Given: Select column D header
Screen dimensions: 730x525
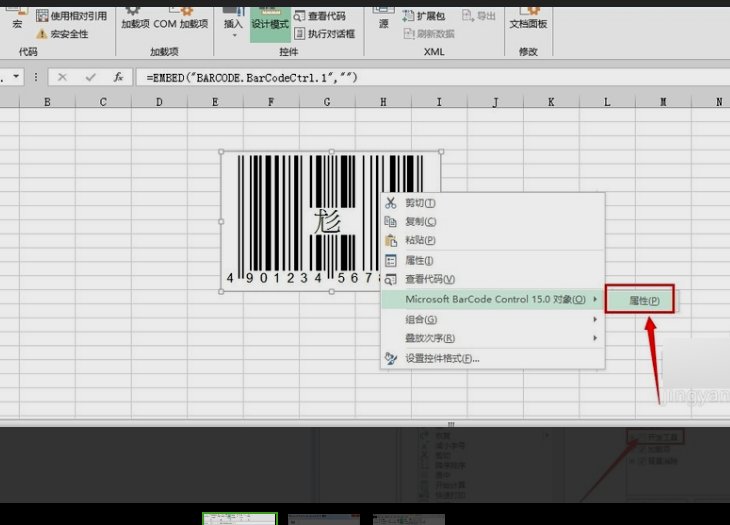Looking at the screenshot, I should point(159,101).
